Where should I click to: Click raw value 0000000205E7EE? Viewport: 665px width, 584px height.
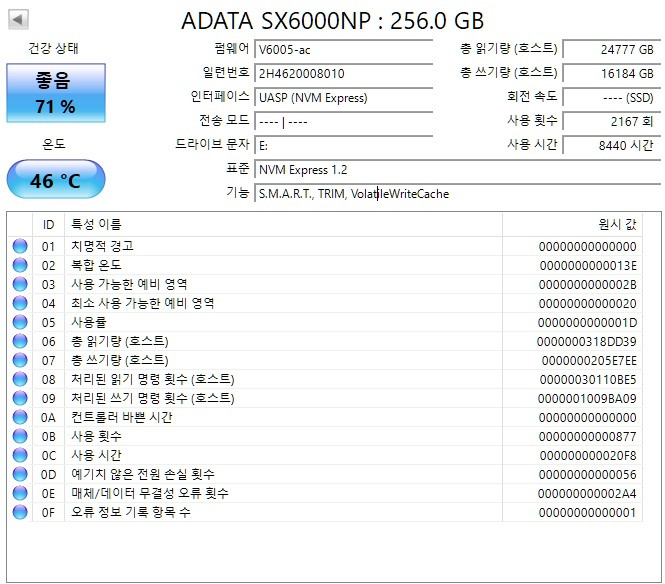pos(589,360)
